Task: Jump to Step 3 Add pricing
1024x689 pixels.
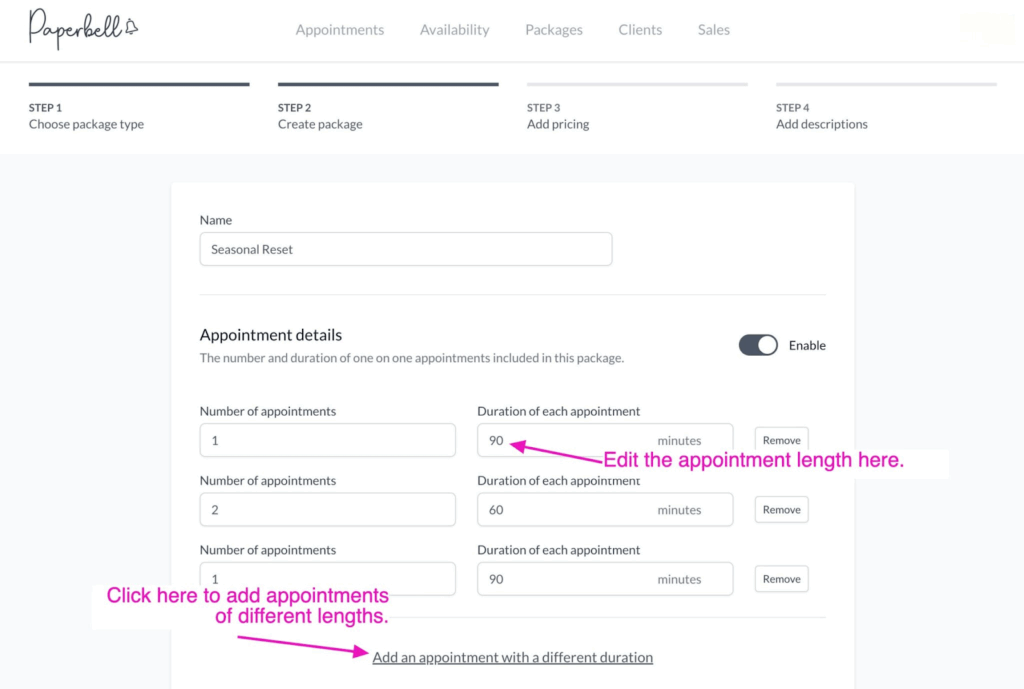Action: tap(558, 116)
